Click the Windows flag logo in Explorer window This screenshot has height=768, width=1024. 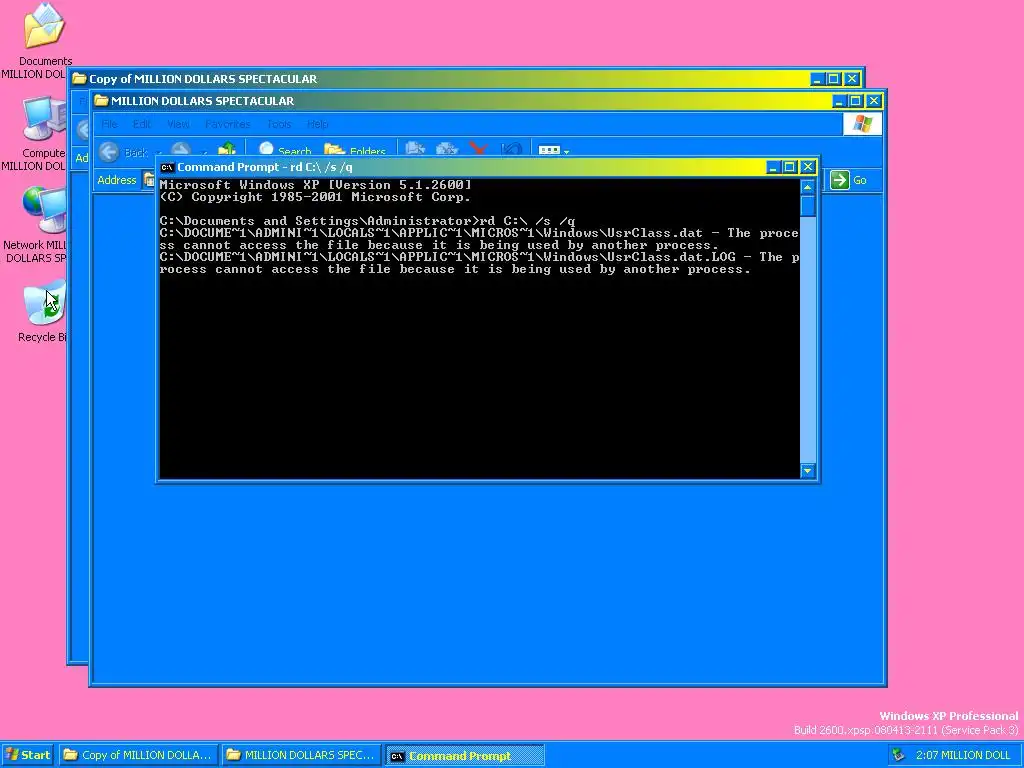[x=862, y=124]
